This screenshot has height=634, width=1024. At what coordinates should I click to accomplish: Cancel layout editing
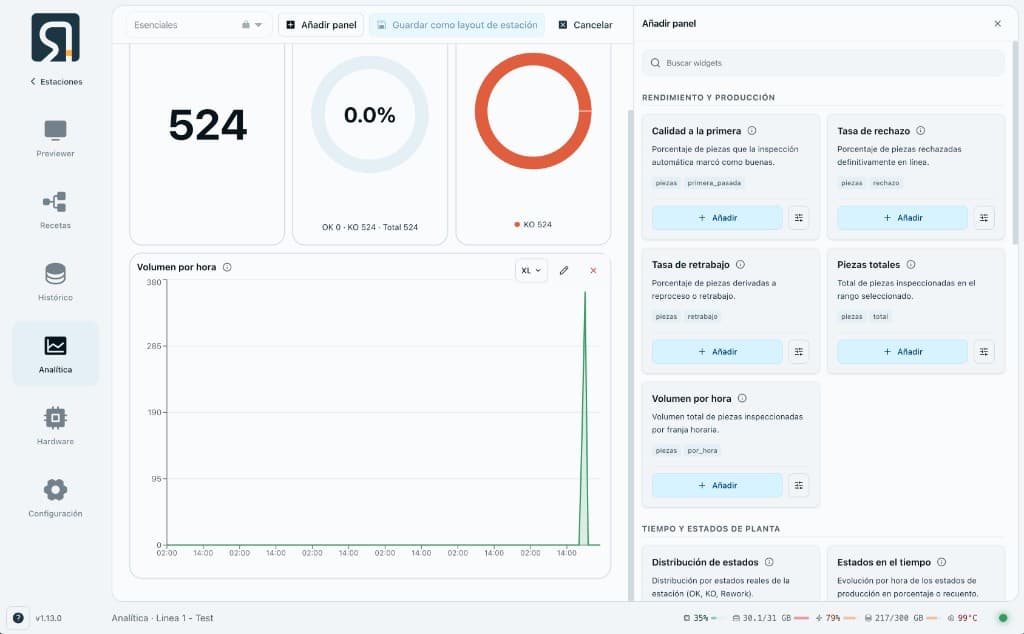point(585,25)
